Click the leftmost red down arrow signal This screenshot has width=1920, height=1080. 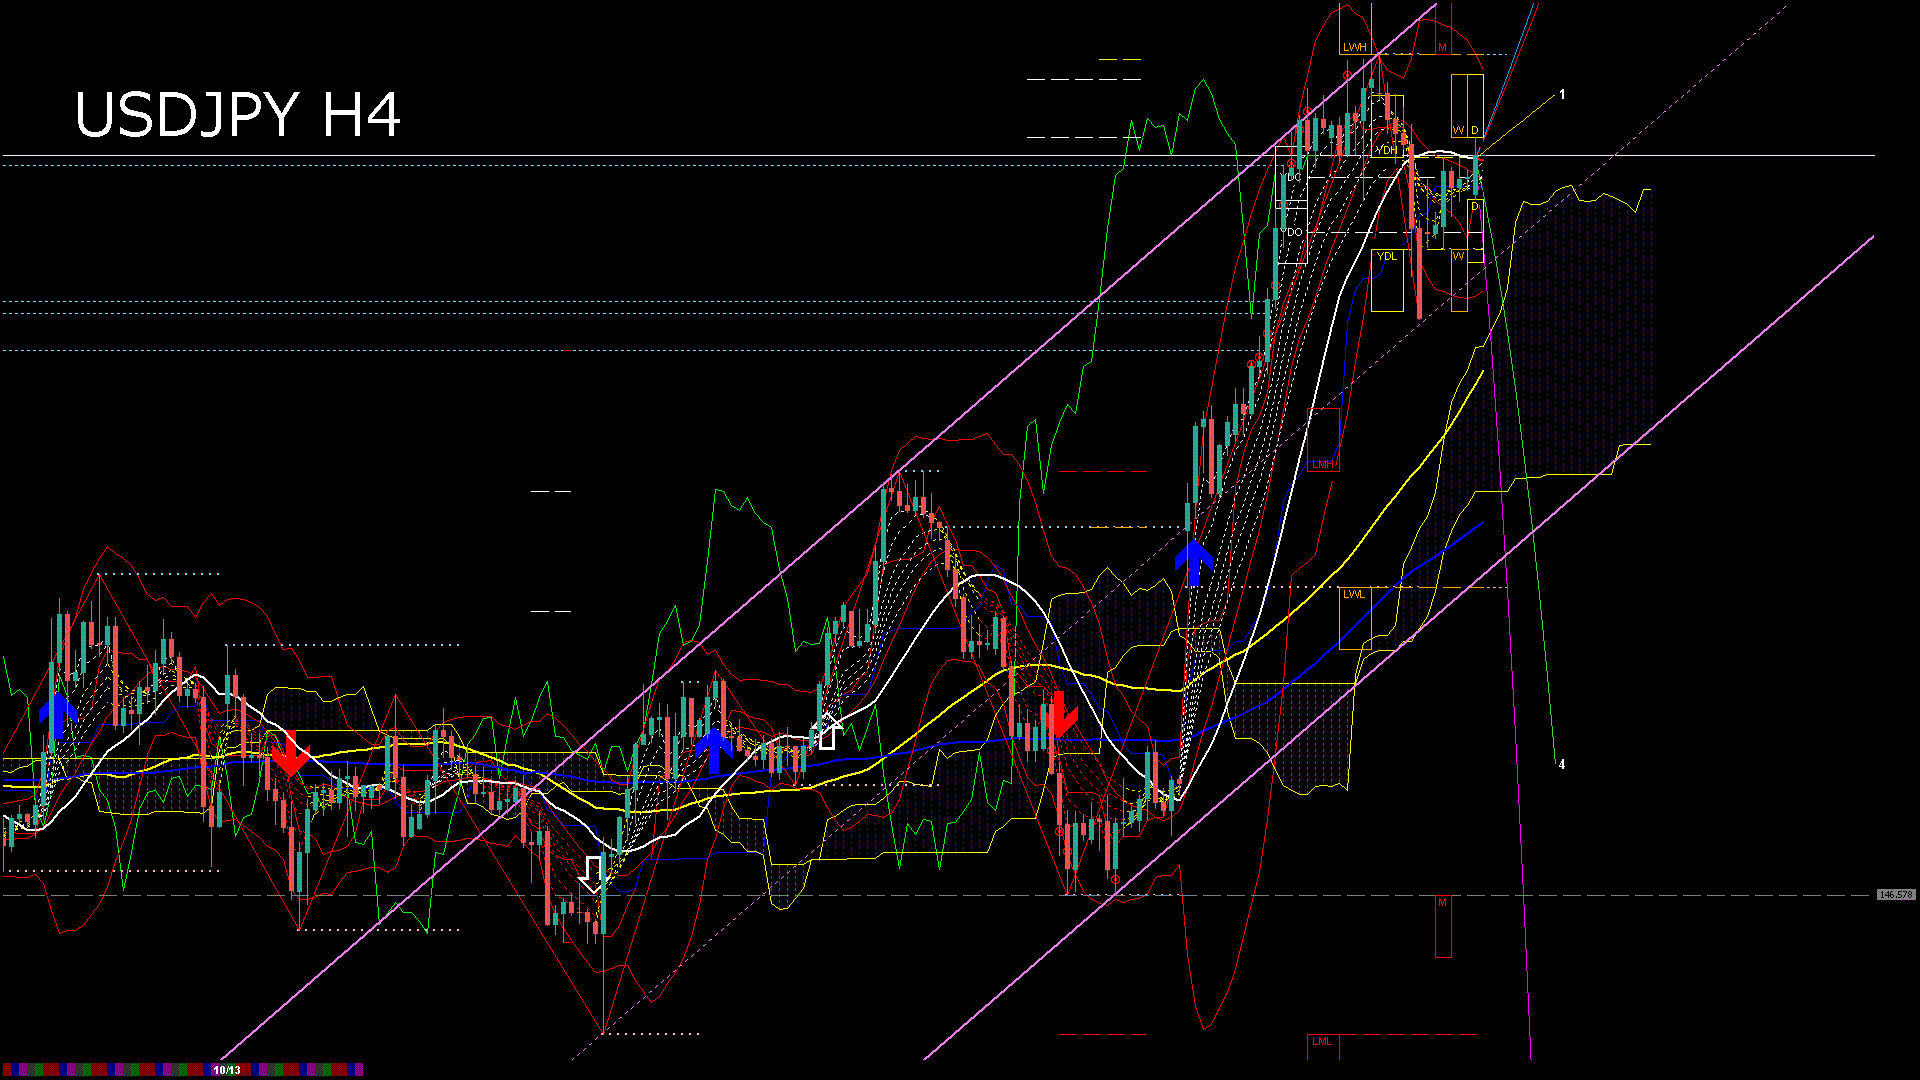click(x=290, y=753)
